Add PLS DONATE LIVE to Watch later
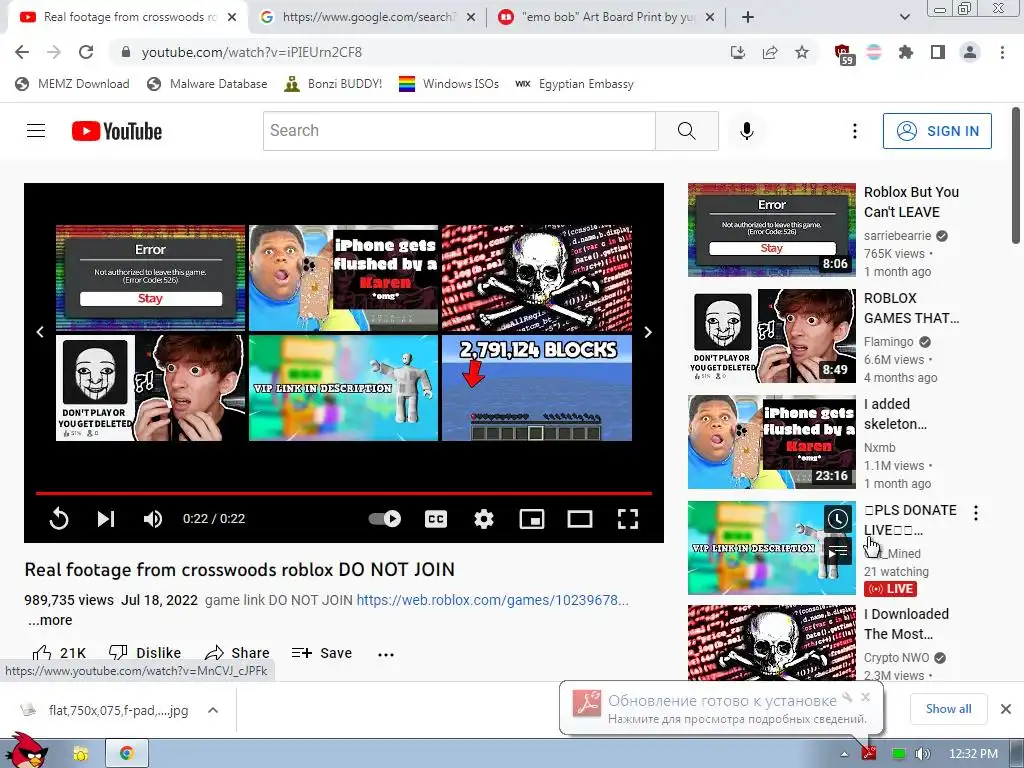 coord(837,519)
